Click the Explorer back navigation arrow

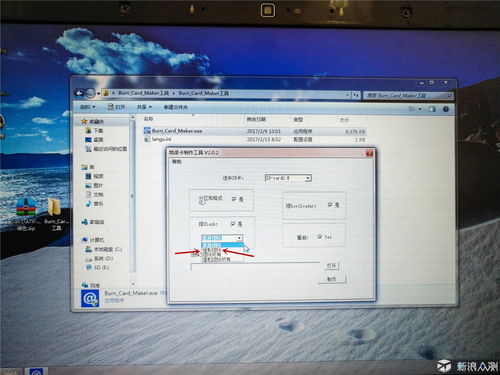tap(79, 93)
